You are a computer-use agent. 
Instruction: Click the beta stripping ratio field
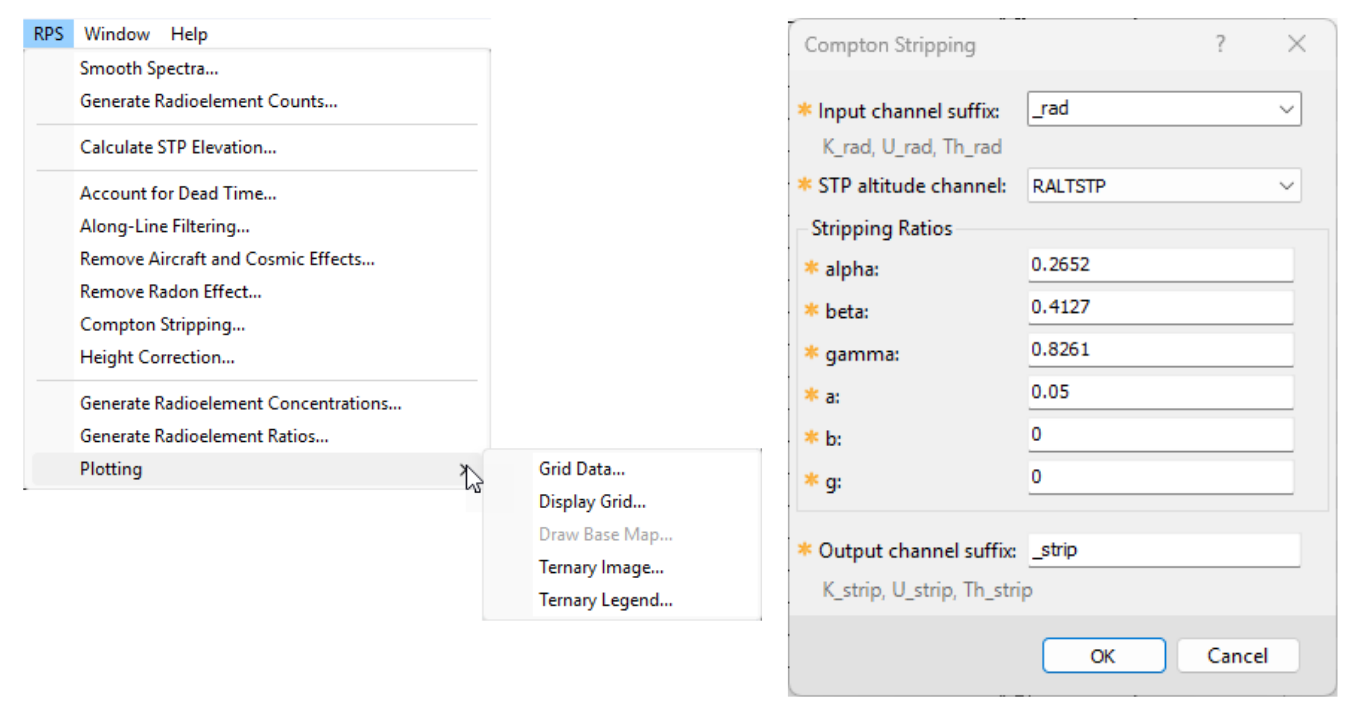pyautogui.click(x=1160, y=307)
